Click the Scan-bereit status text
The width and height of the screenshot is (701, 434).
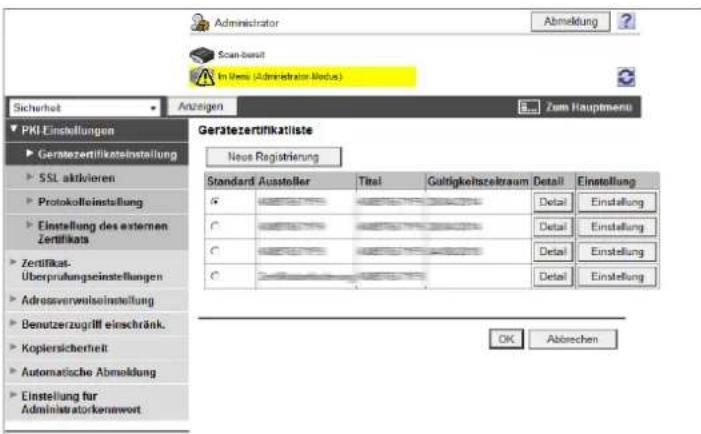(x=241, y=55)
